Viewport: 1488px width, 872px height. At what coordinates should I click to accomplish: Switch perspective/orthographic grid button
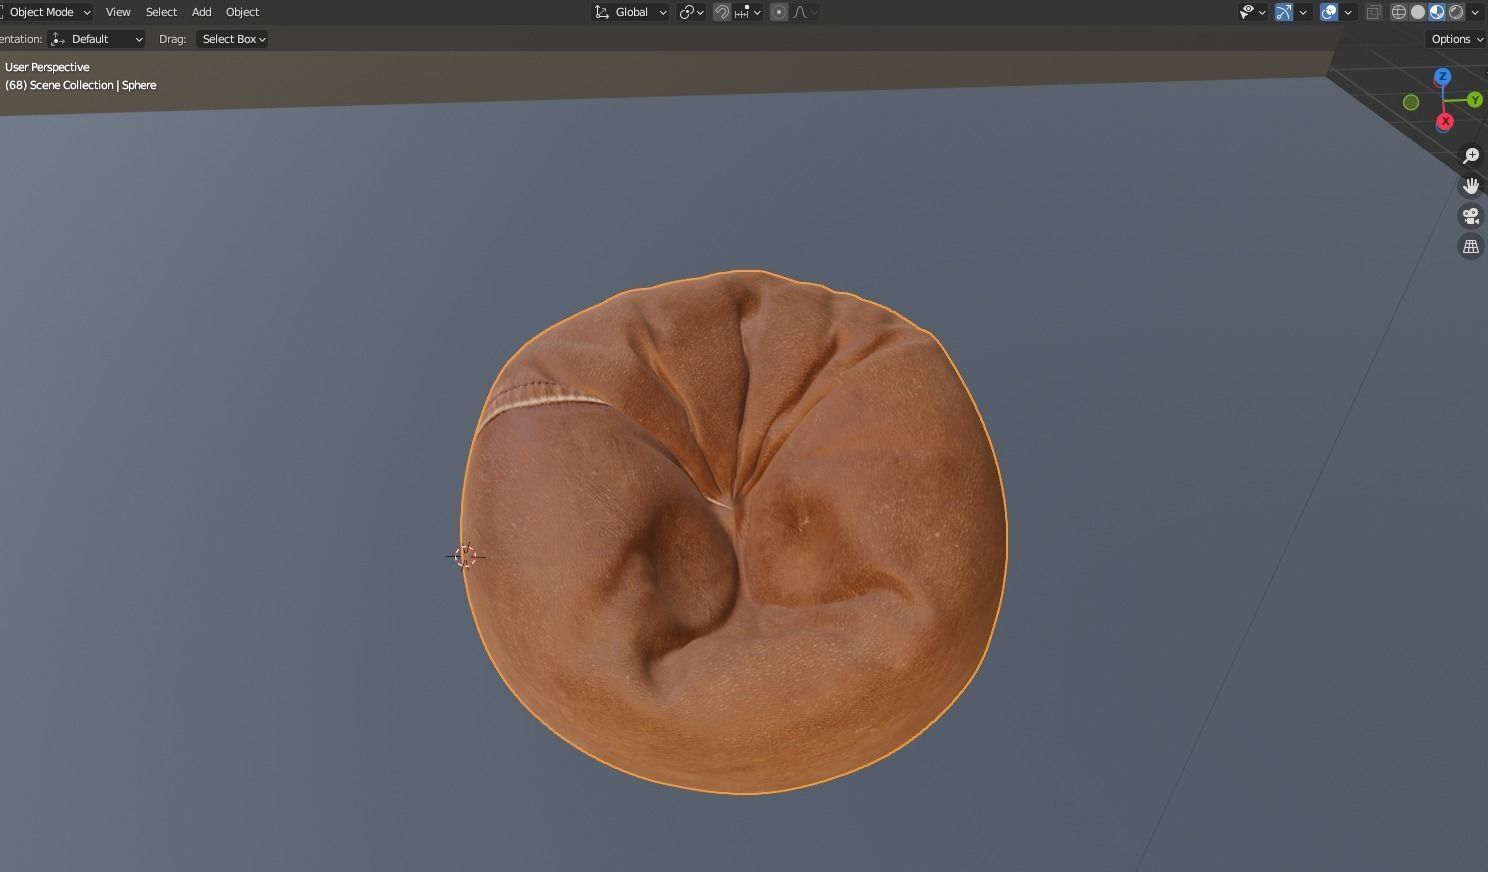tap(1471, 246)
